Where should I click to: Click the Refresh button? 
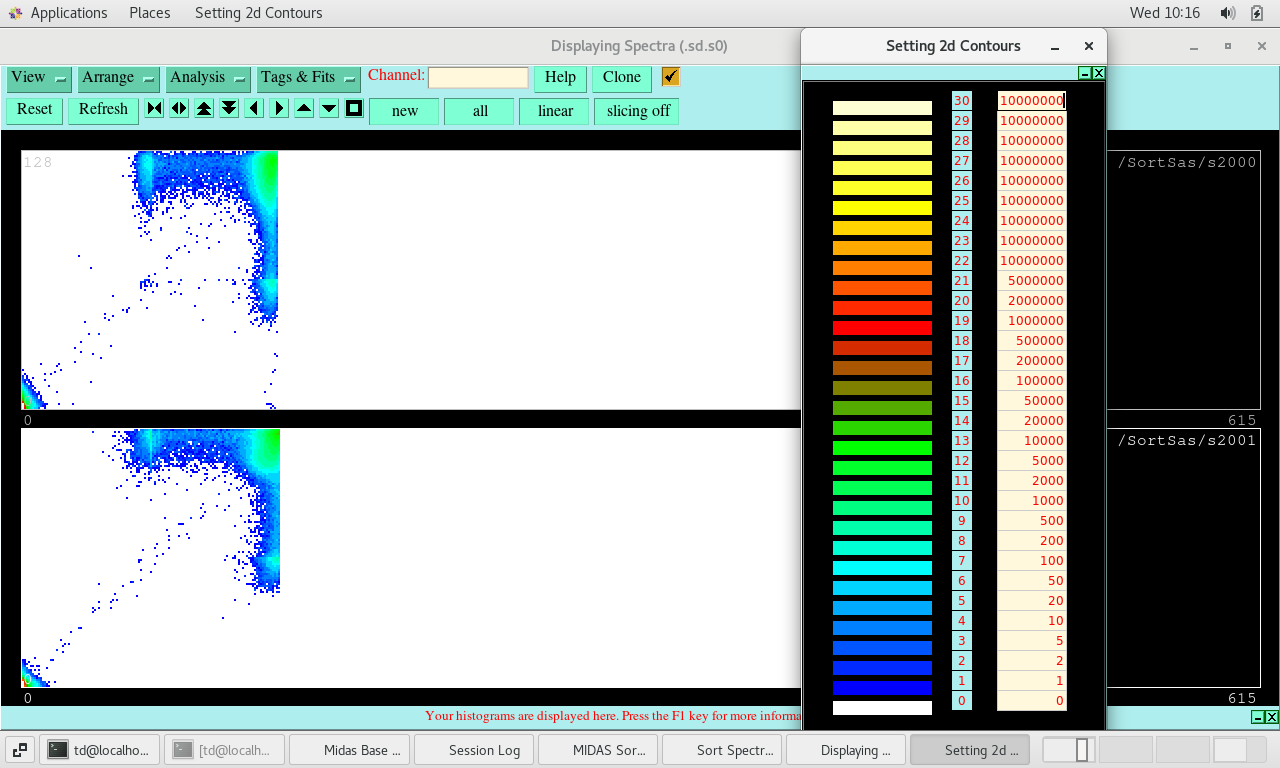click(x=103, y=110)
